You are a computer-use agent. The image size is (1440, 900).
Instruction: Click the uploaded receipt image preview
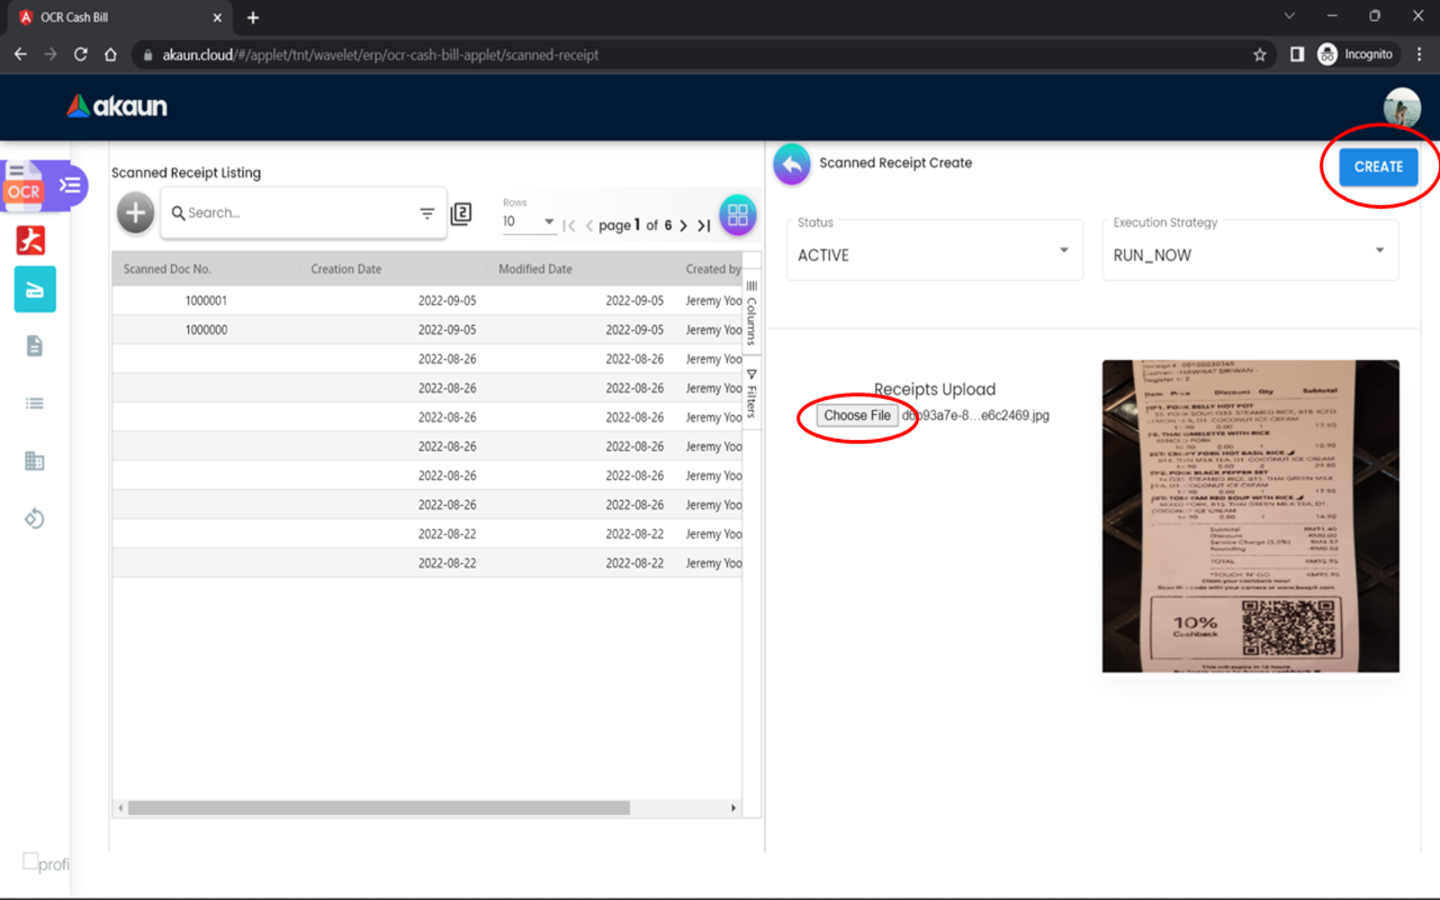point(1250,516)
